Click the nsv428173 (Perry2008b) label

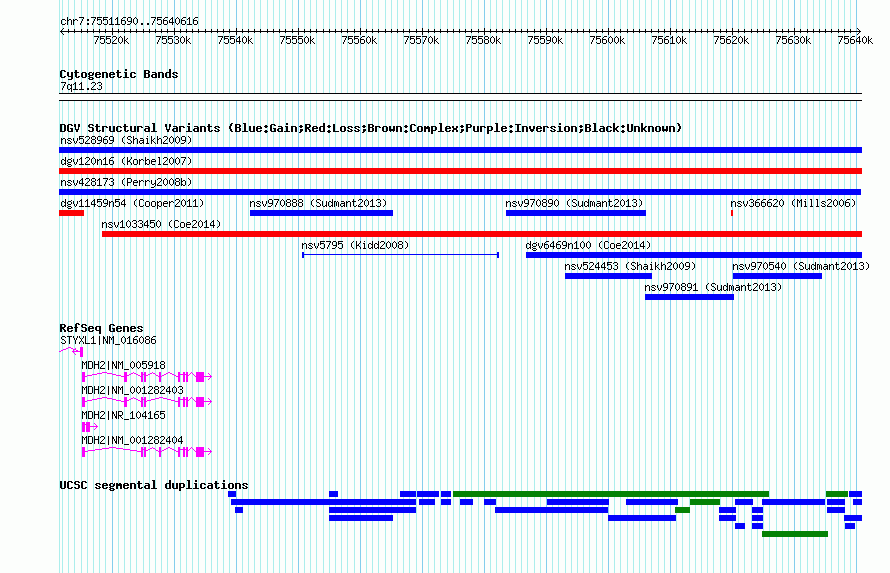pos(126,182)
